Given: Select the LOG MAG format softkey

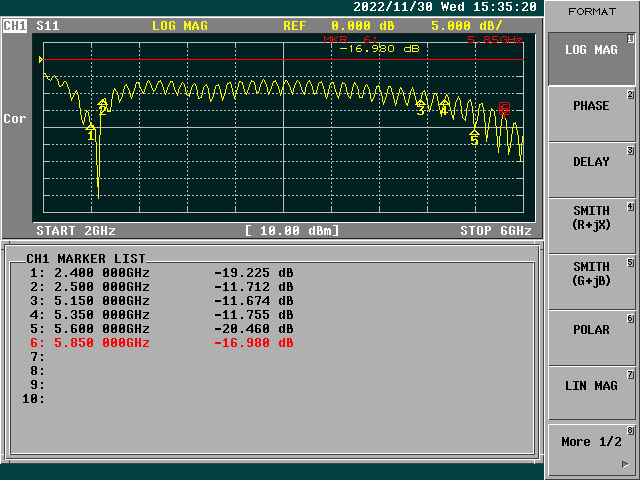Looking at the screenshot, I should [x=591, y=58].
